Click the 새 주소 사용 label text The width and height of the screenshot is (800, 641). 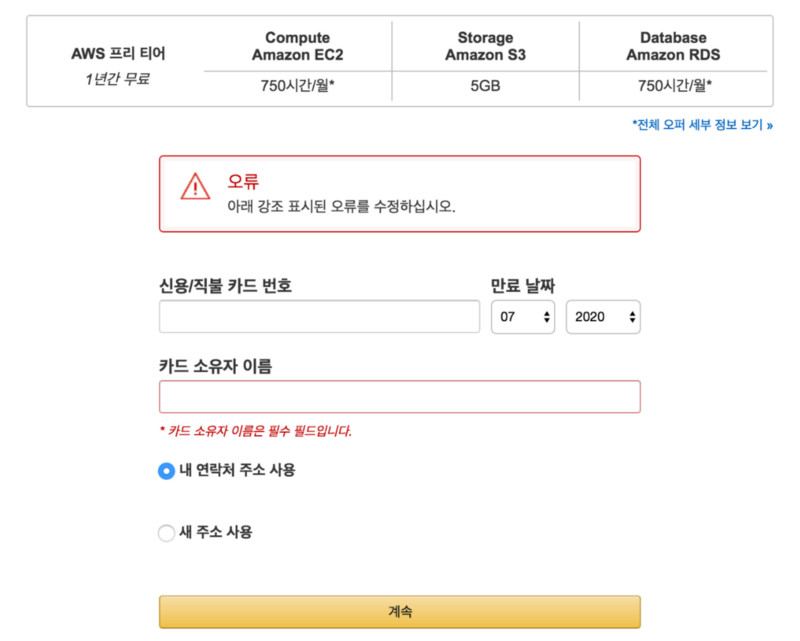point(216,532)
